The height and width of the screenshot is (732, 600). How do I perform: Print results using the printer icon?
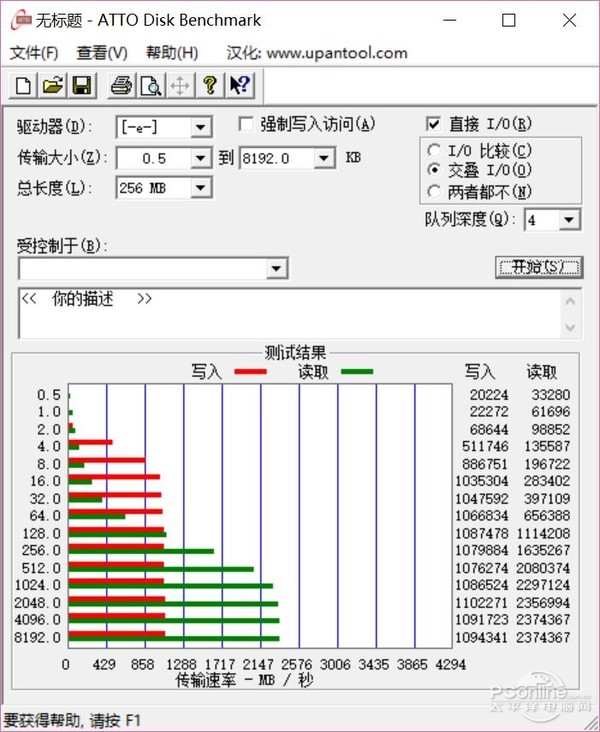[121, 86]
